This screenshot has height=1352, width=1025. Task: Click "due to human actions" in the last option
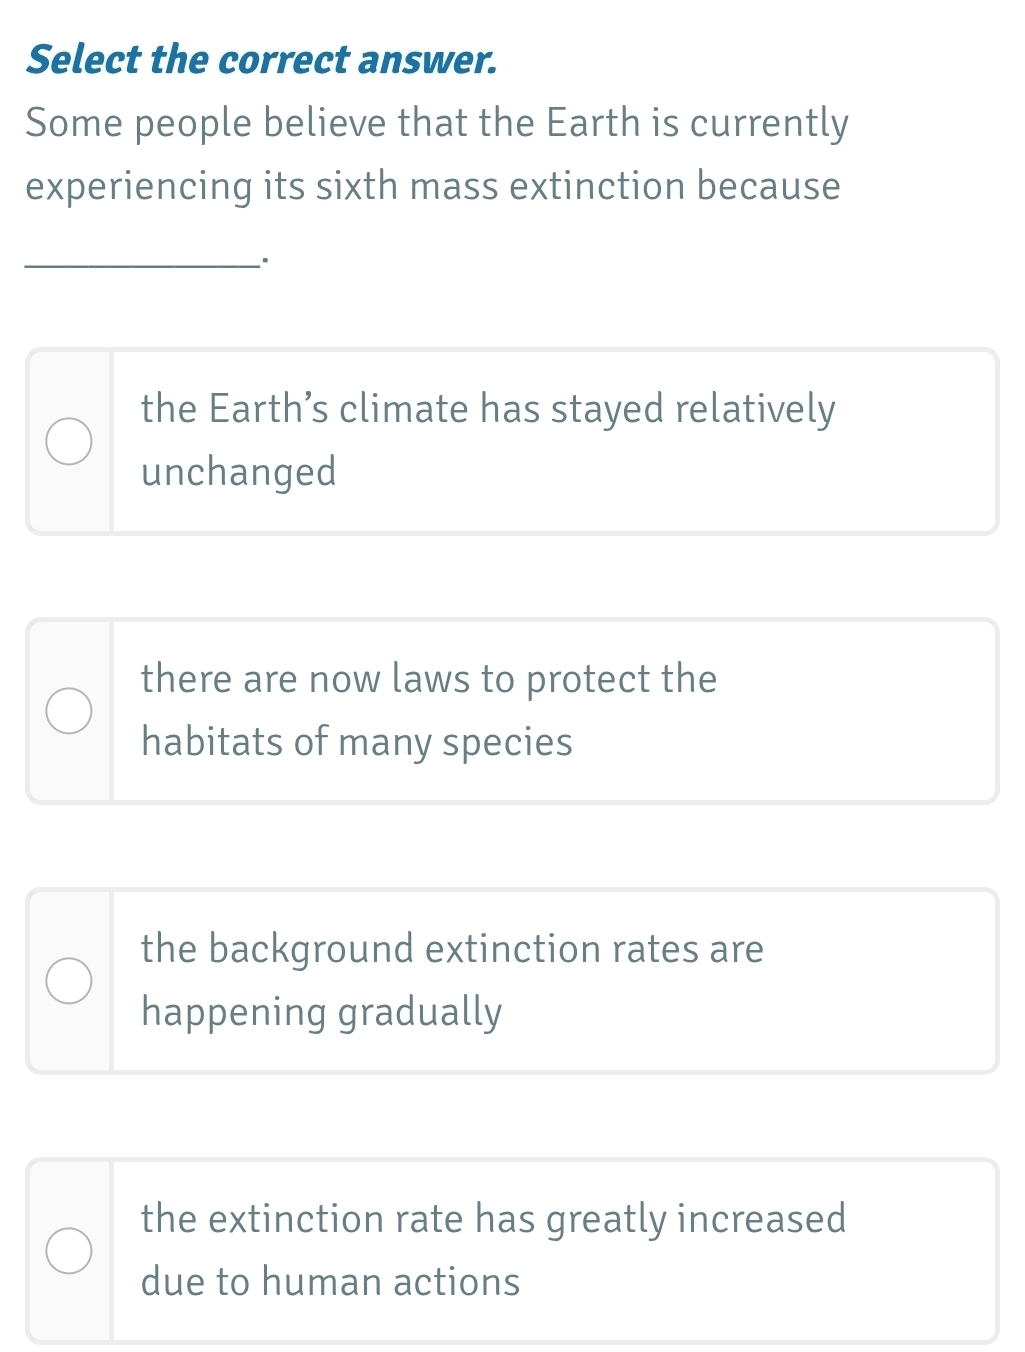pyautogui.click(x=330, y=1282)
